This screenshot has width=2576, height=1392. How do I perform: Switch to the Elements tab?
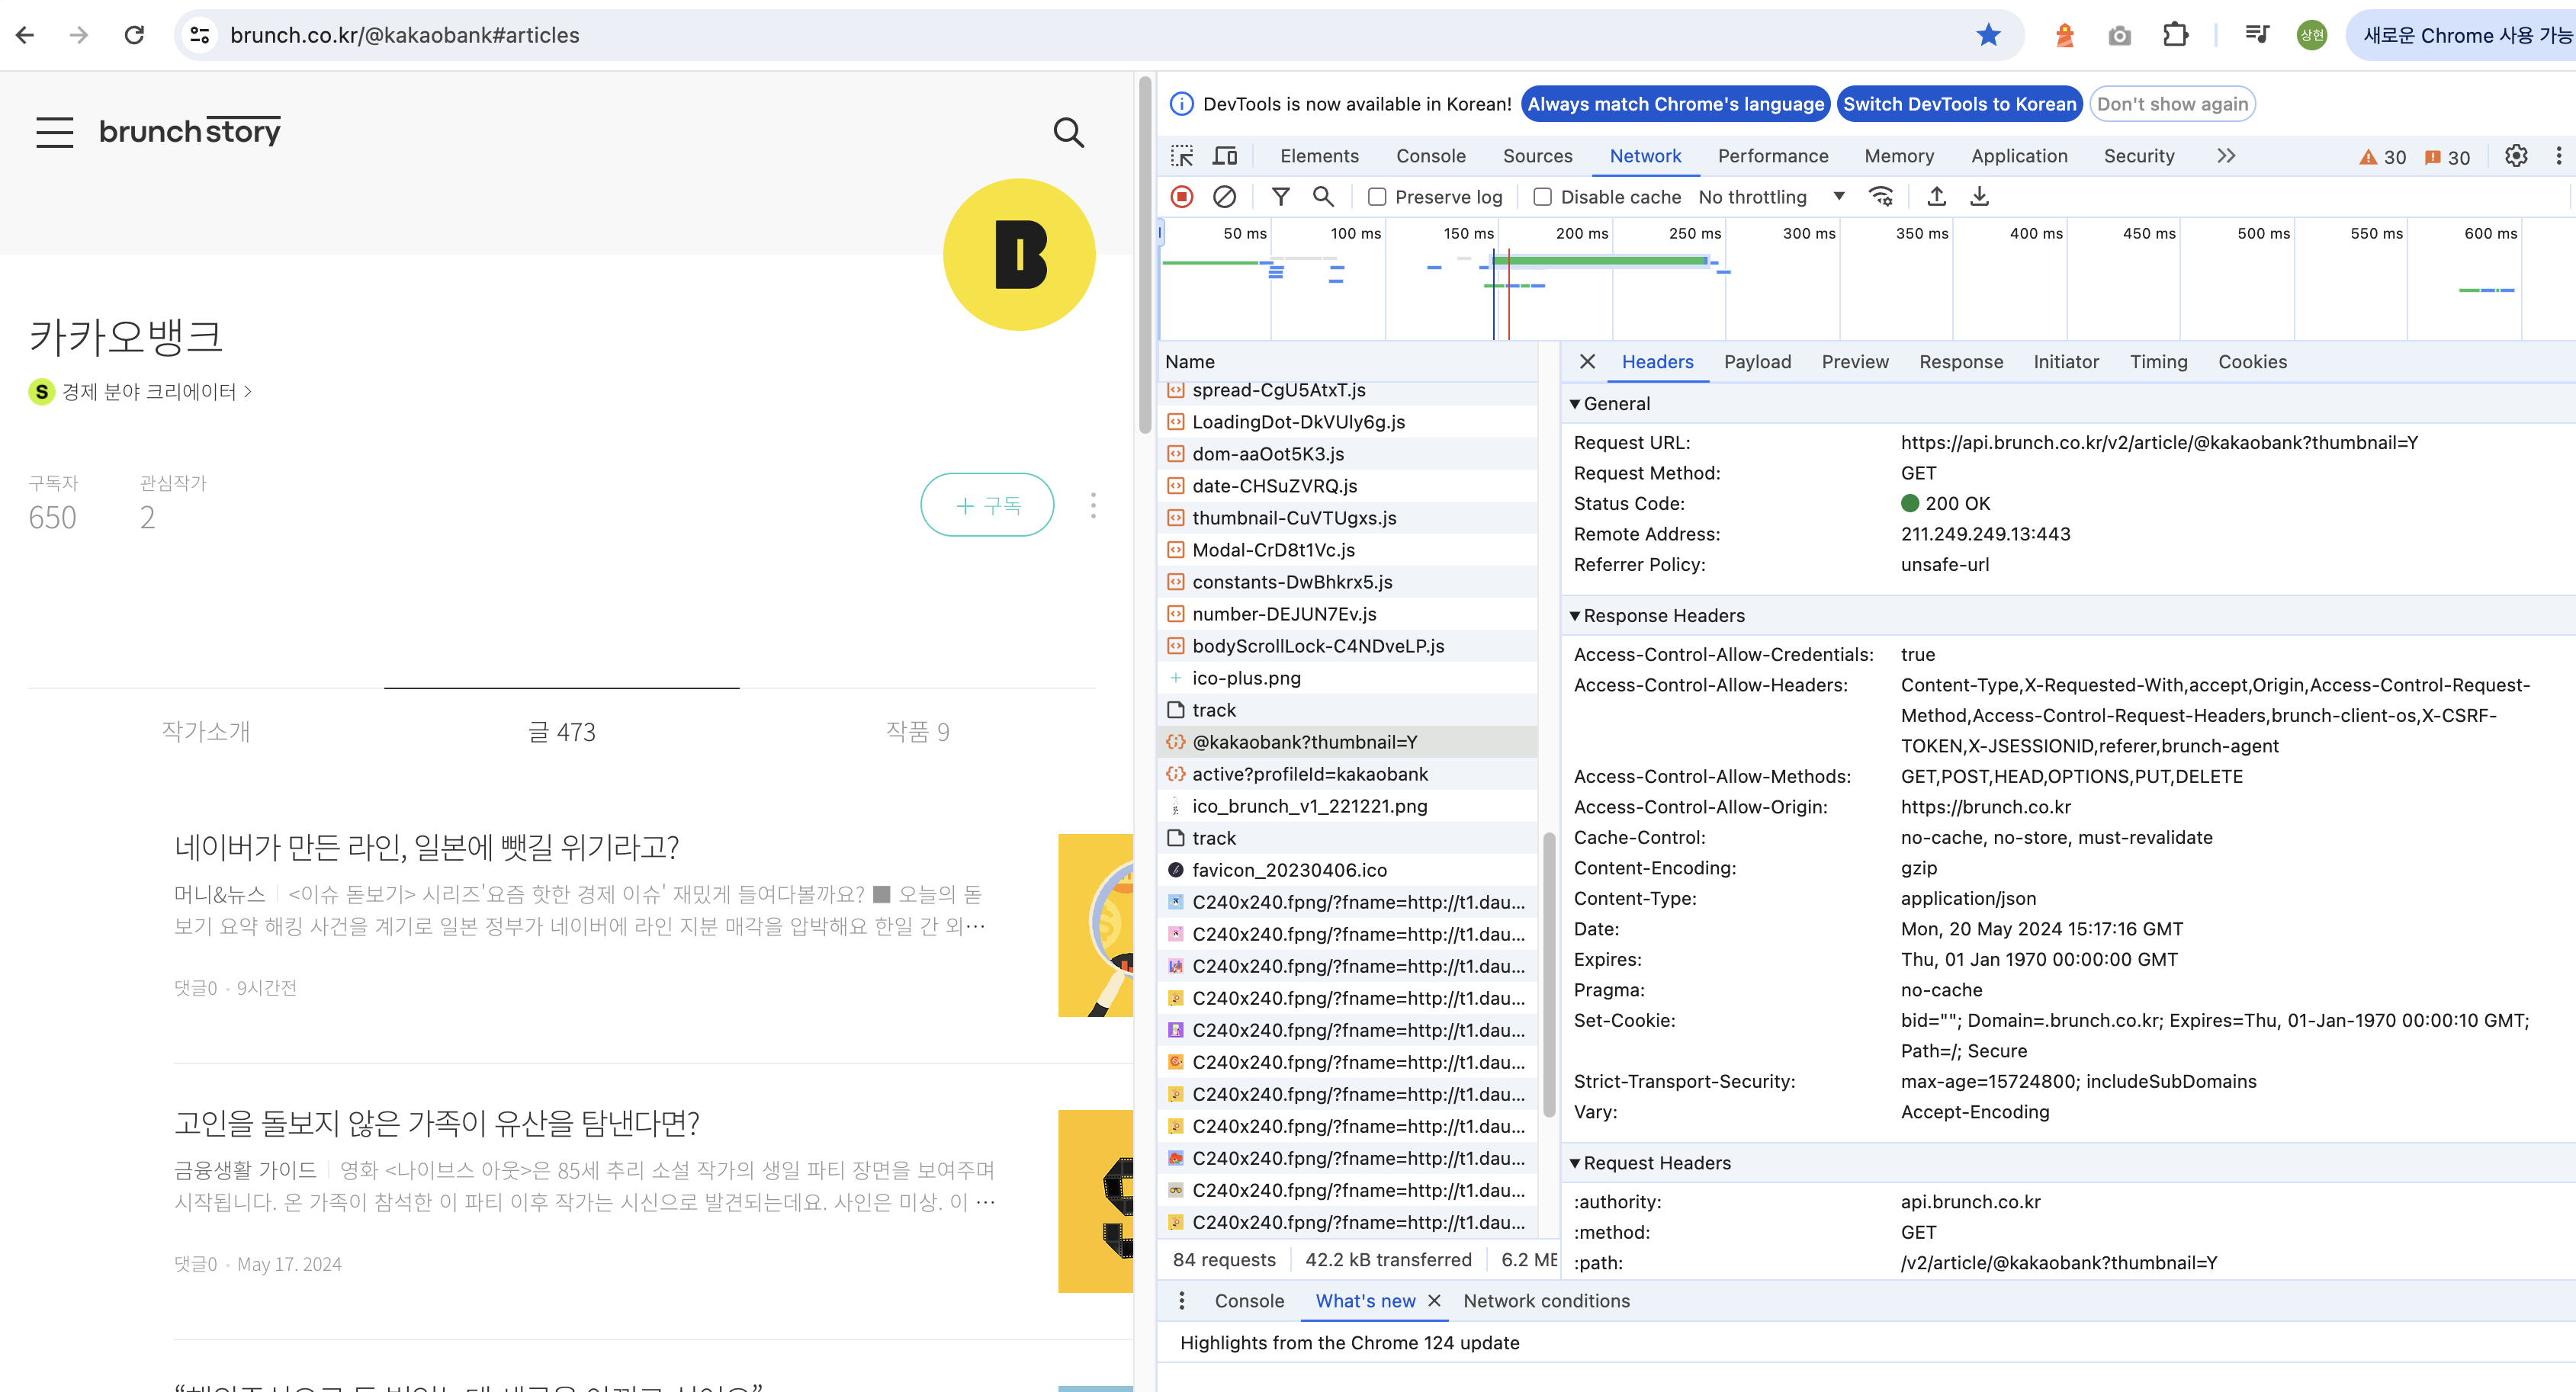coord(1319,156)
